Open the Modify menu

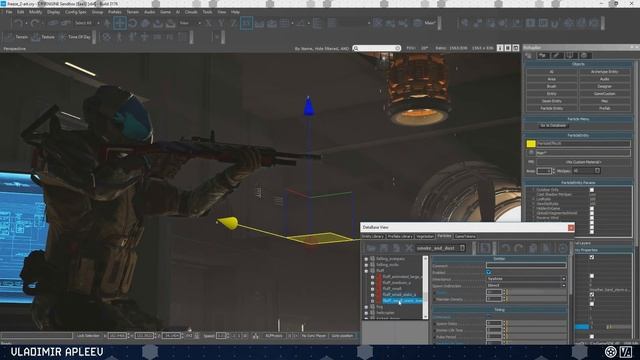click(35, 12)
